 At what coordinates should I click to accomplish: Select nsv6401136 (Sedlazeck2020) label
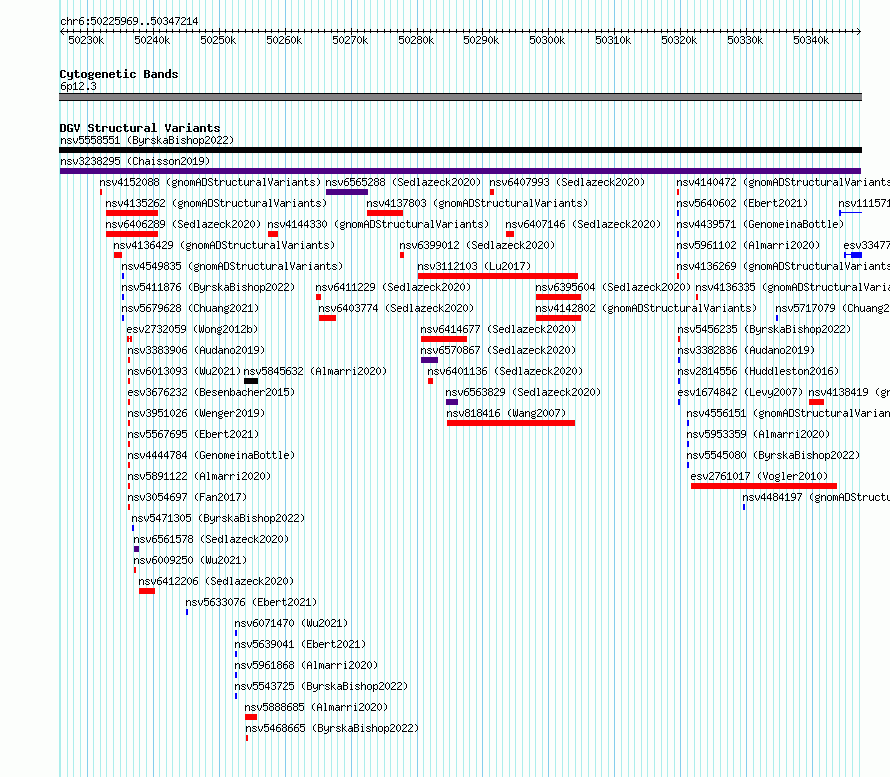(x=505, y=371)
